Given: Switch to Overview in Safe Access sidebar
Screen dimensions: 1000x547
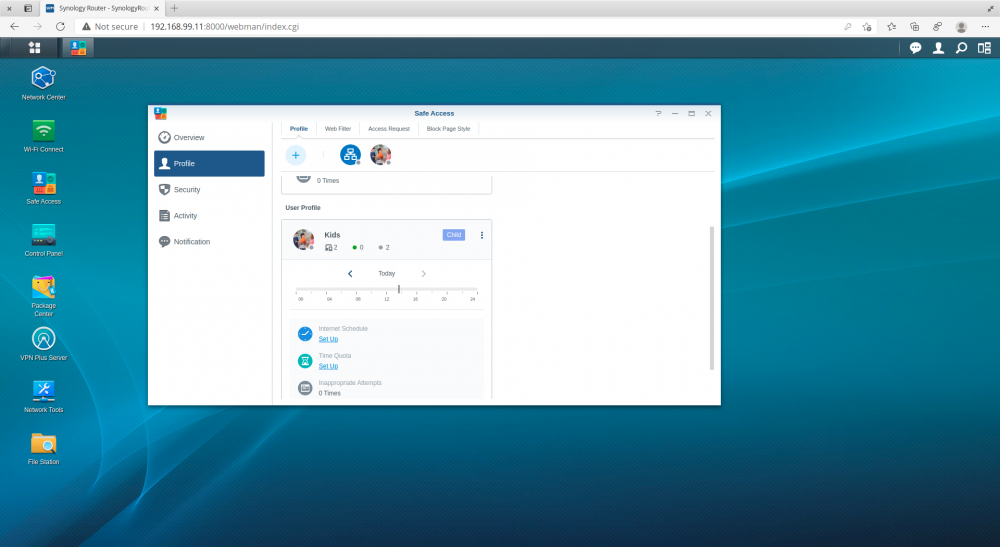Looking at the screenshot, I should click(209, 138).
